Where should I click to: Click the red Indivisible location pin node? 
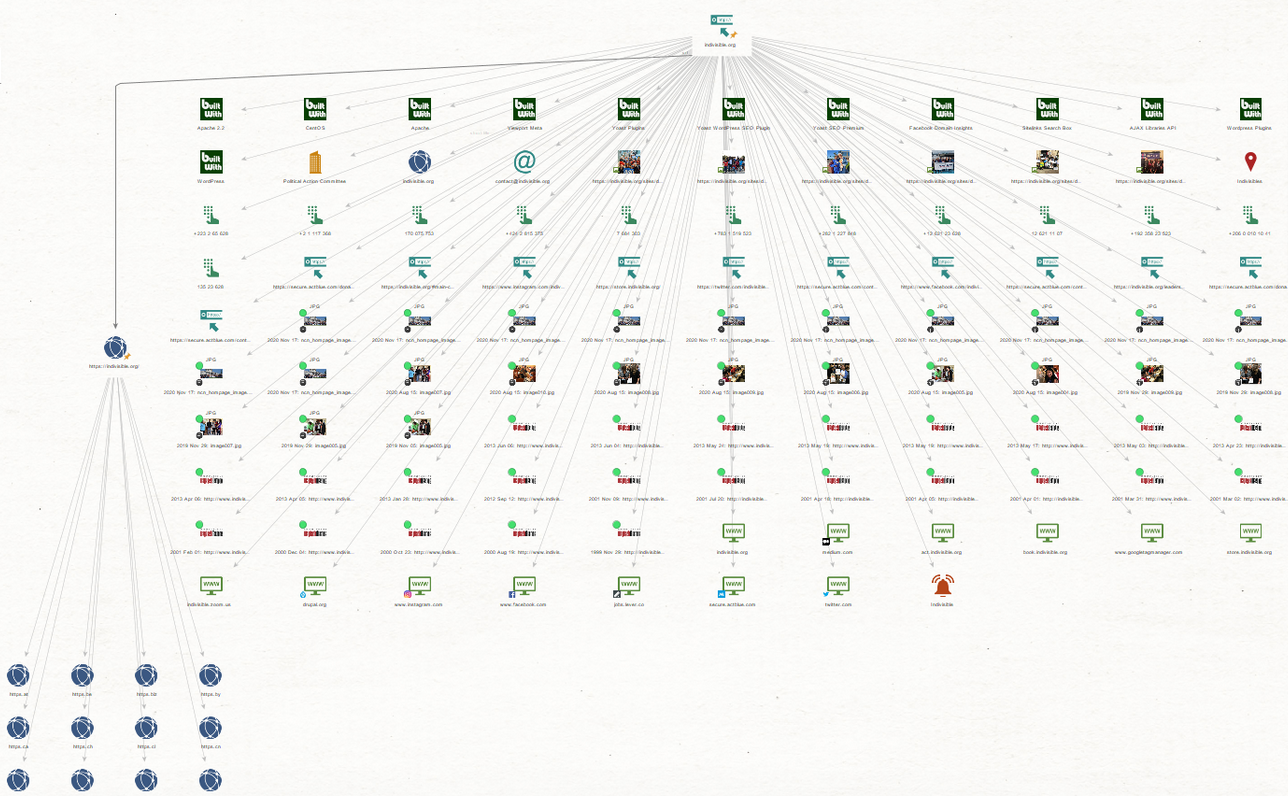click(x=1250, y=162)
